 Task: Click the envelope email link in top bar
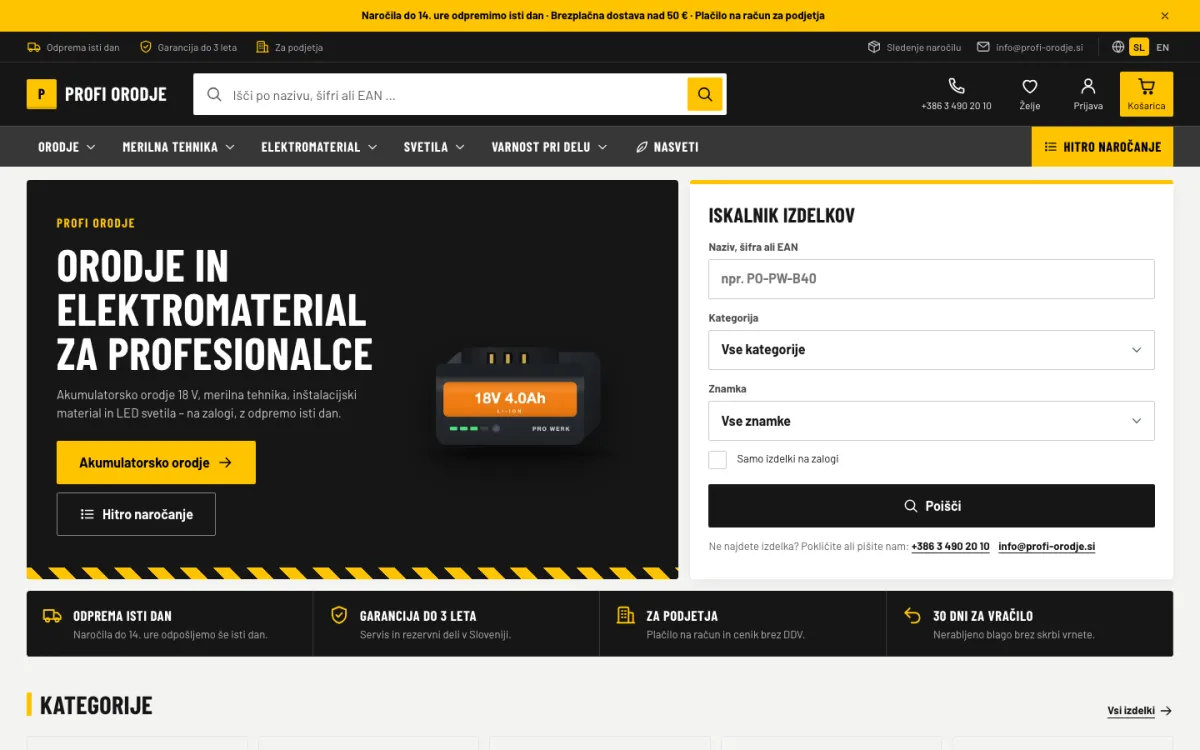1030,47
